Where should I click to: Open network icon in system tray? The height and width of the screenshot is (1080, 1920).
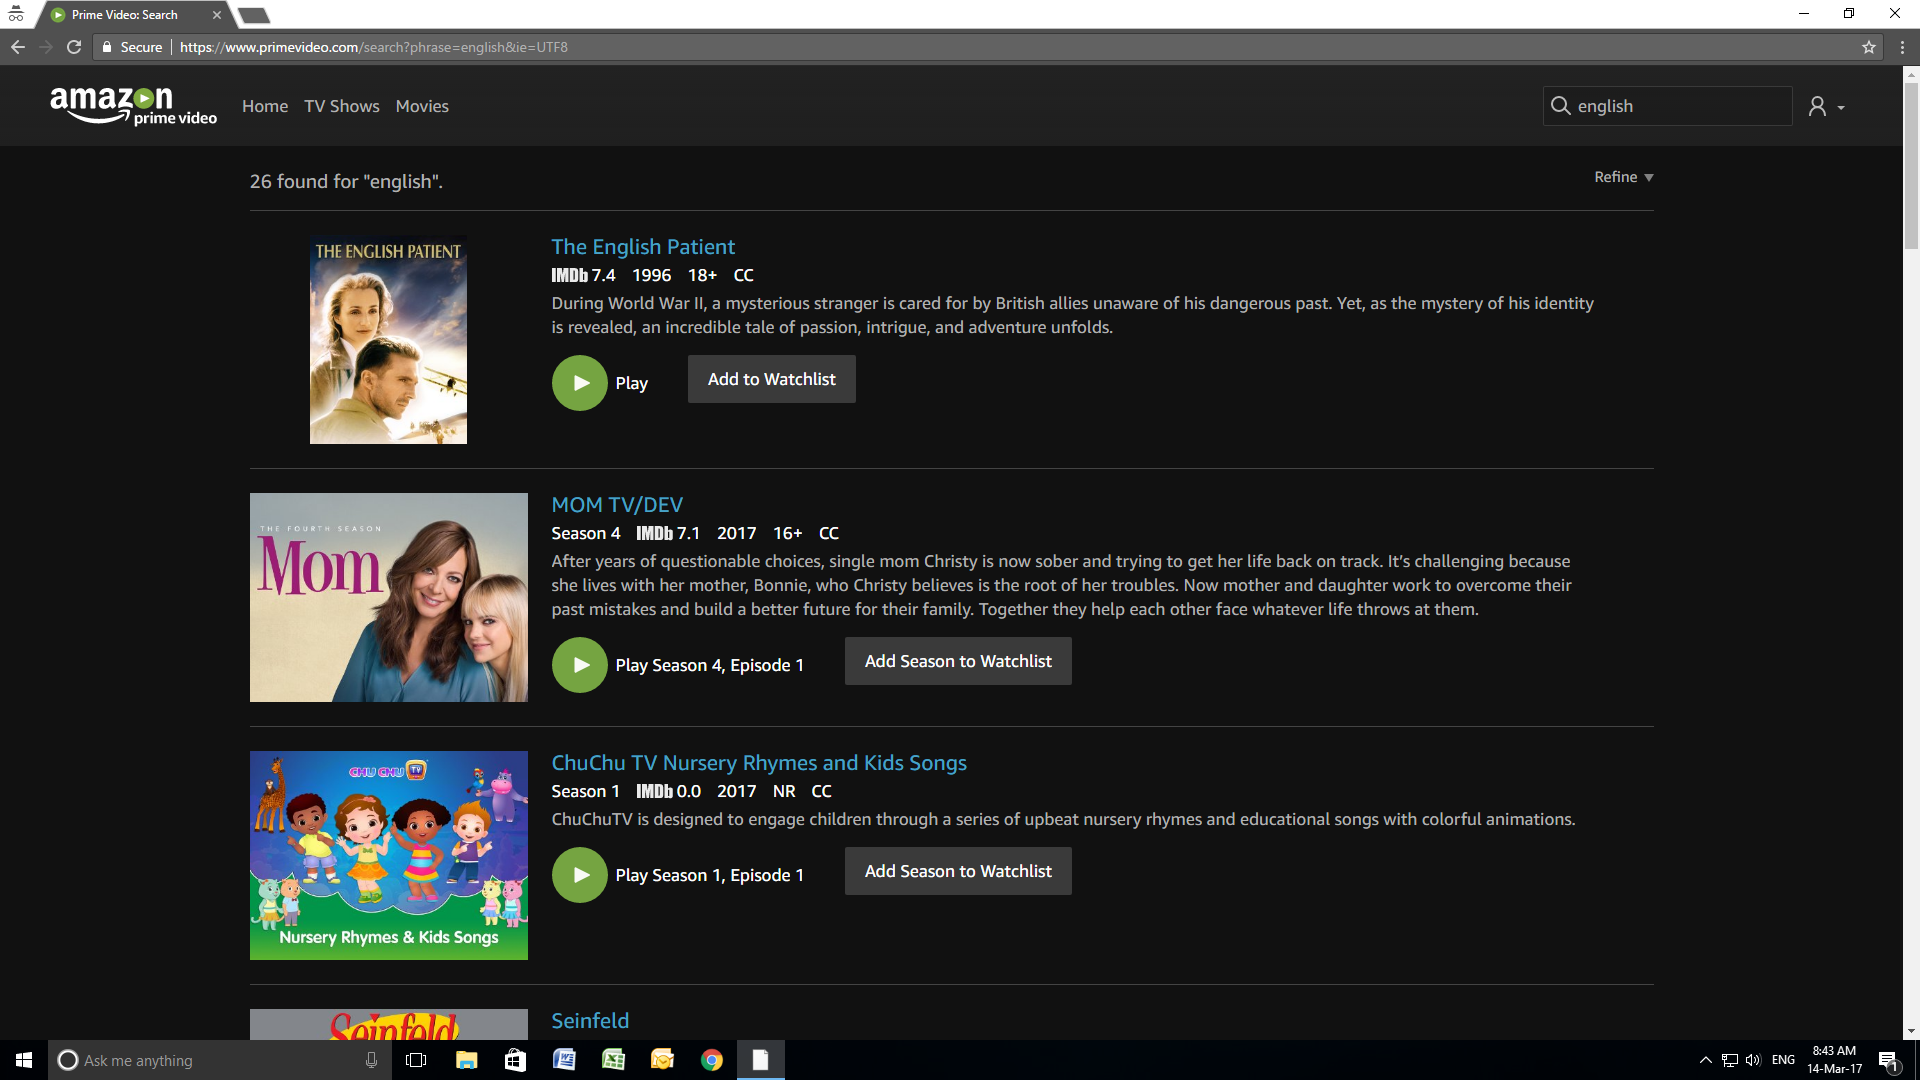point(1730,1060)
